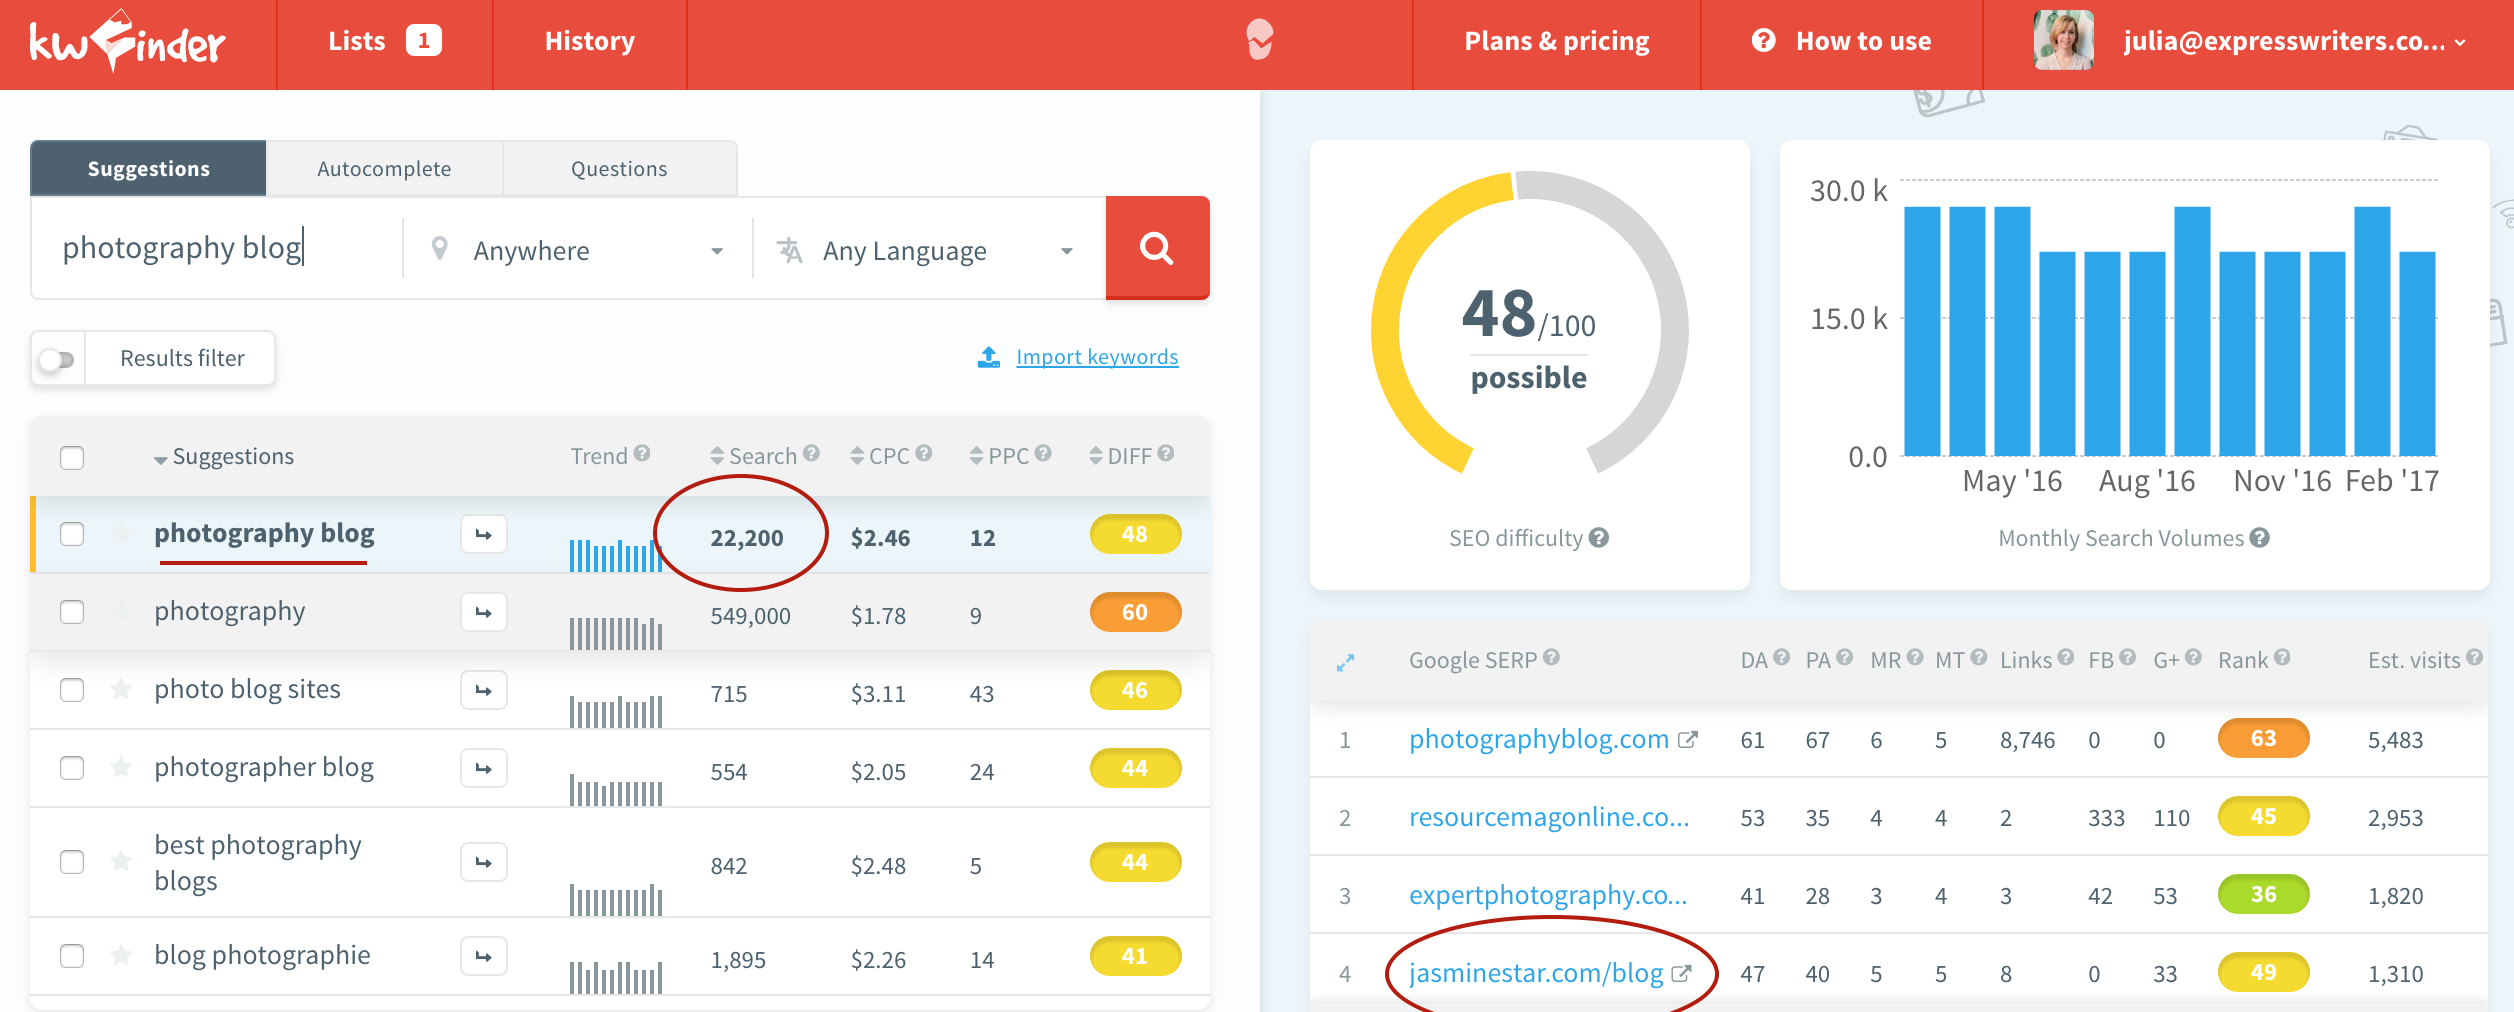
Task: Click the Trend column help icon
Action: click(x=642, y=453)
